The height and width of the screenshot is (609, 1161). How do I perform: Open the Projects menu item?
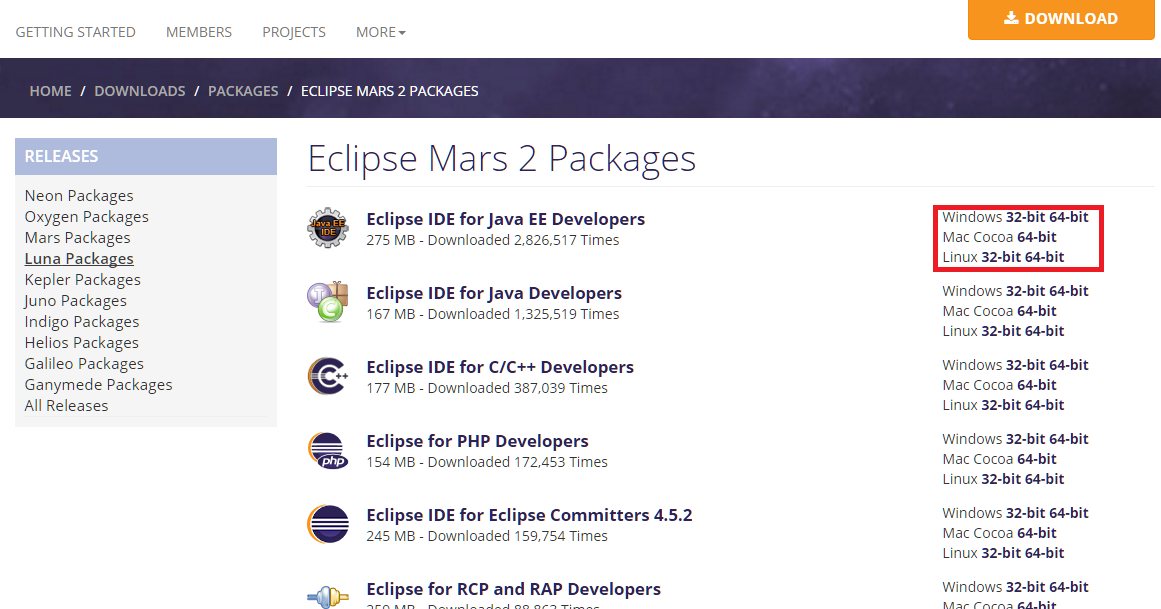pyautogui.click(x=294, y=32)
